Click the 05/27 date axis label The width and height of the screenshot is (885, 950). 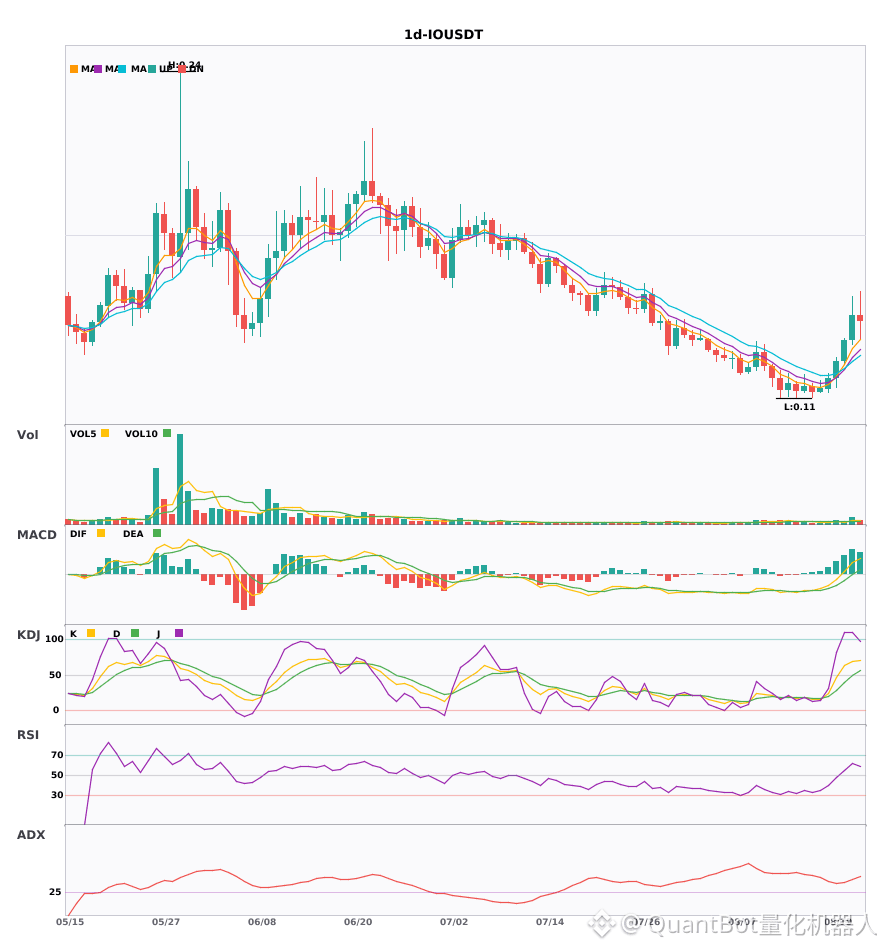[x=166, y=922]
